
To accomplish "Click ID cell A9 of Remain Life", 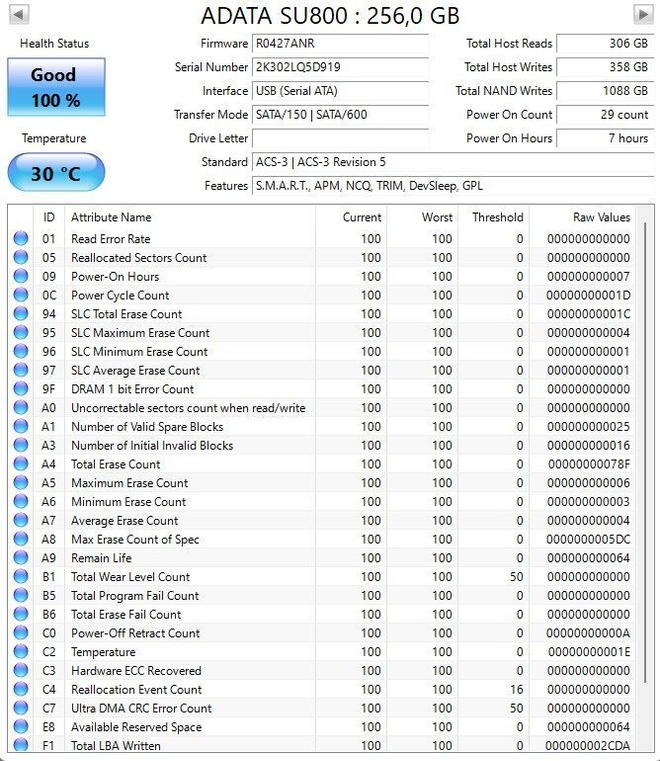I will 49,558.
